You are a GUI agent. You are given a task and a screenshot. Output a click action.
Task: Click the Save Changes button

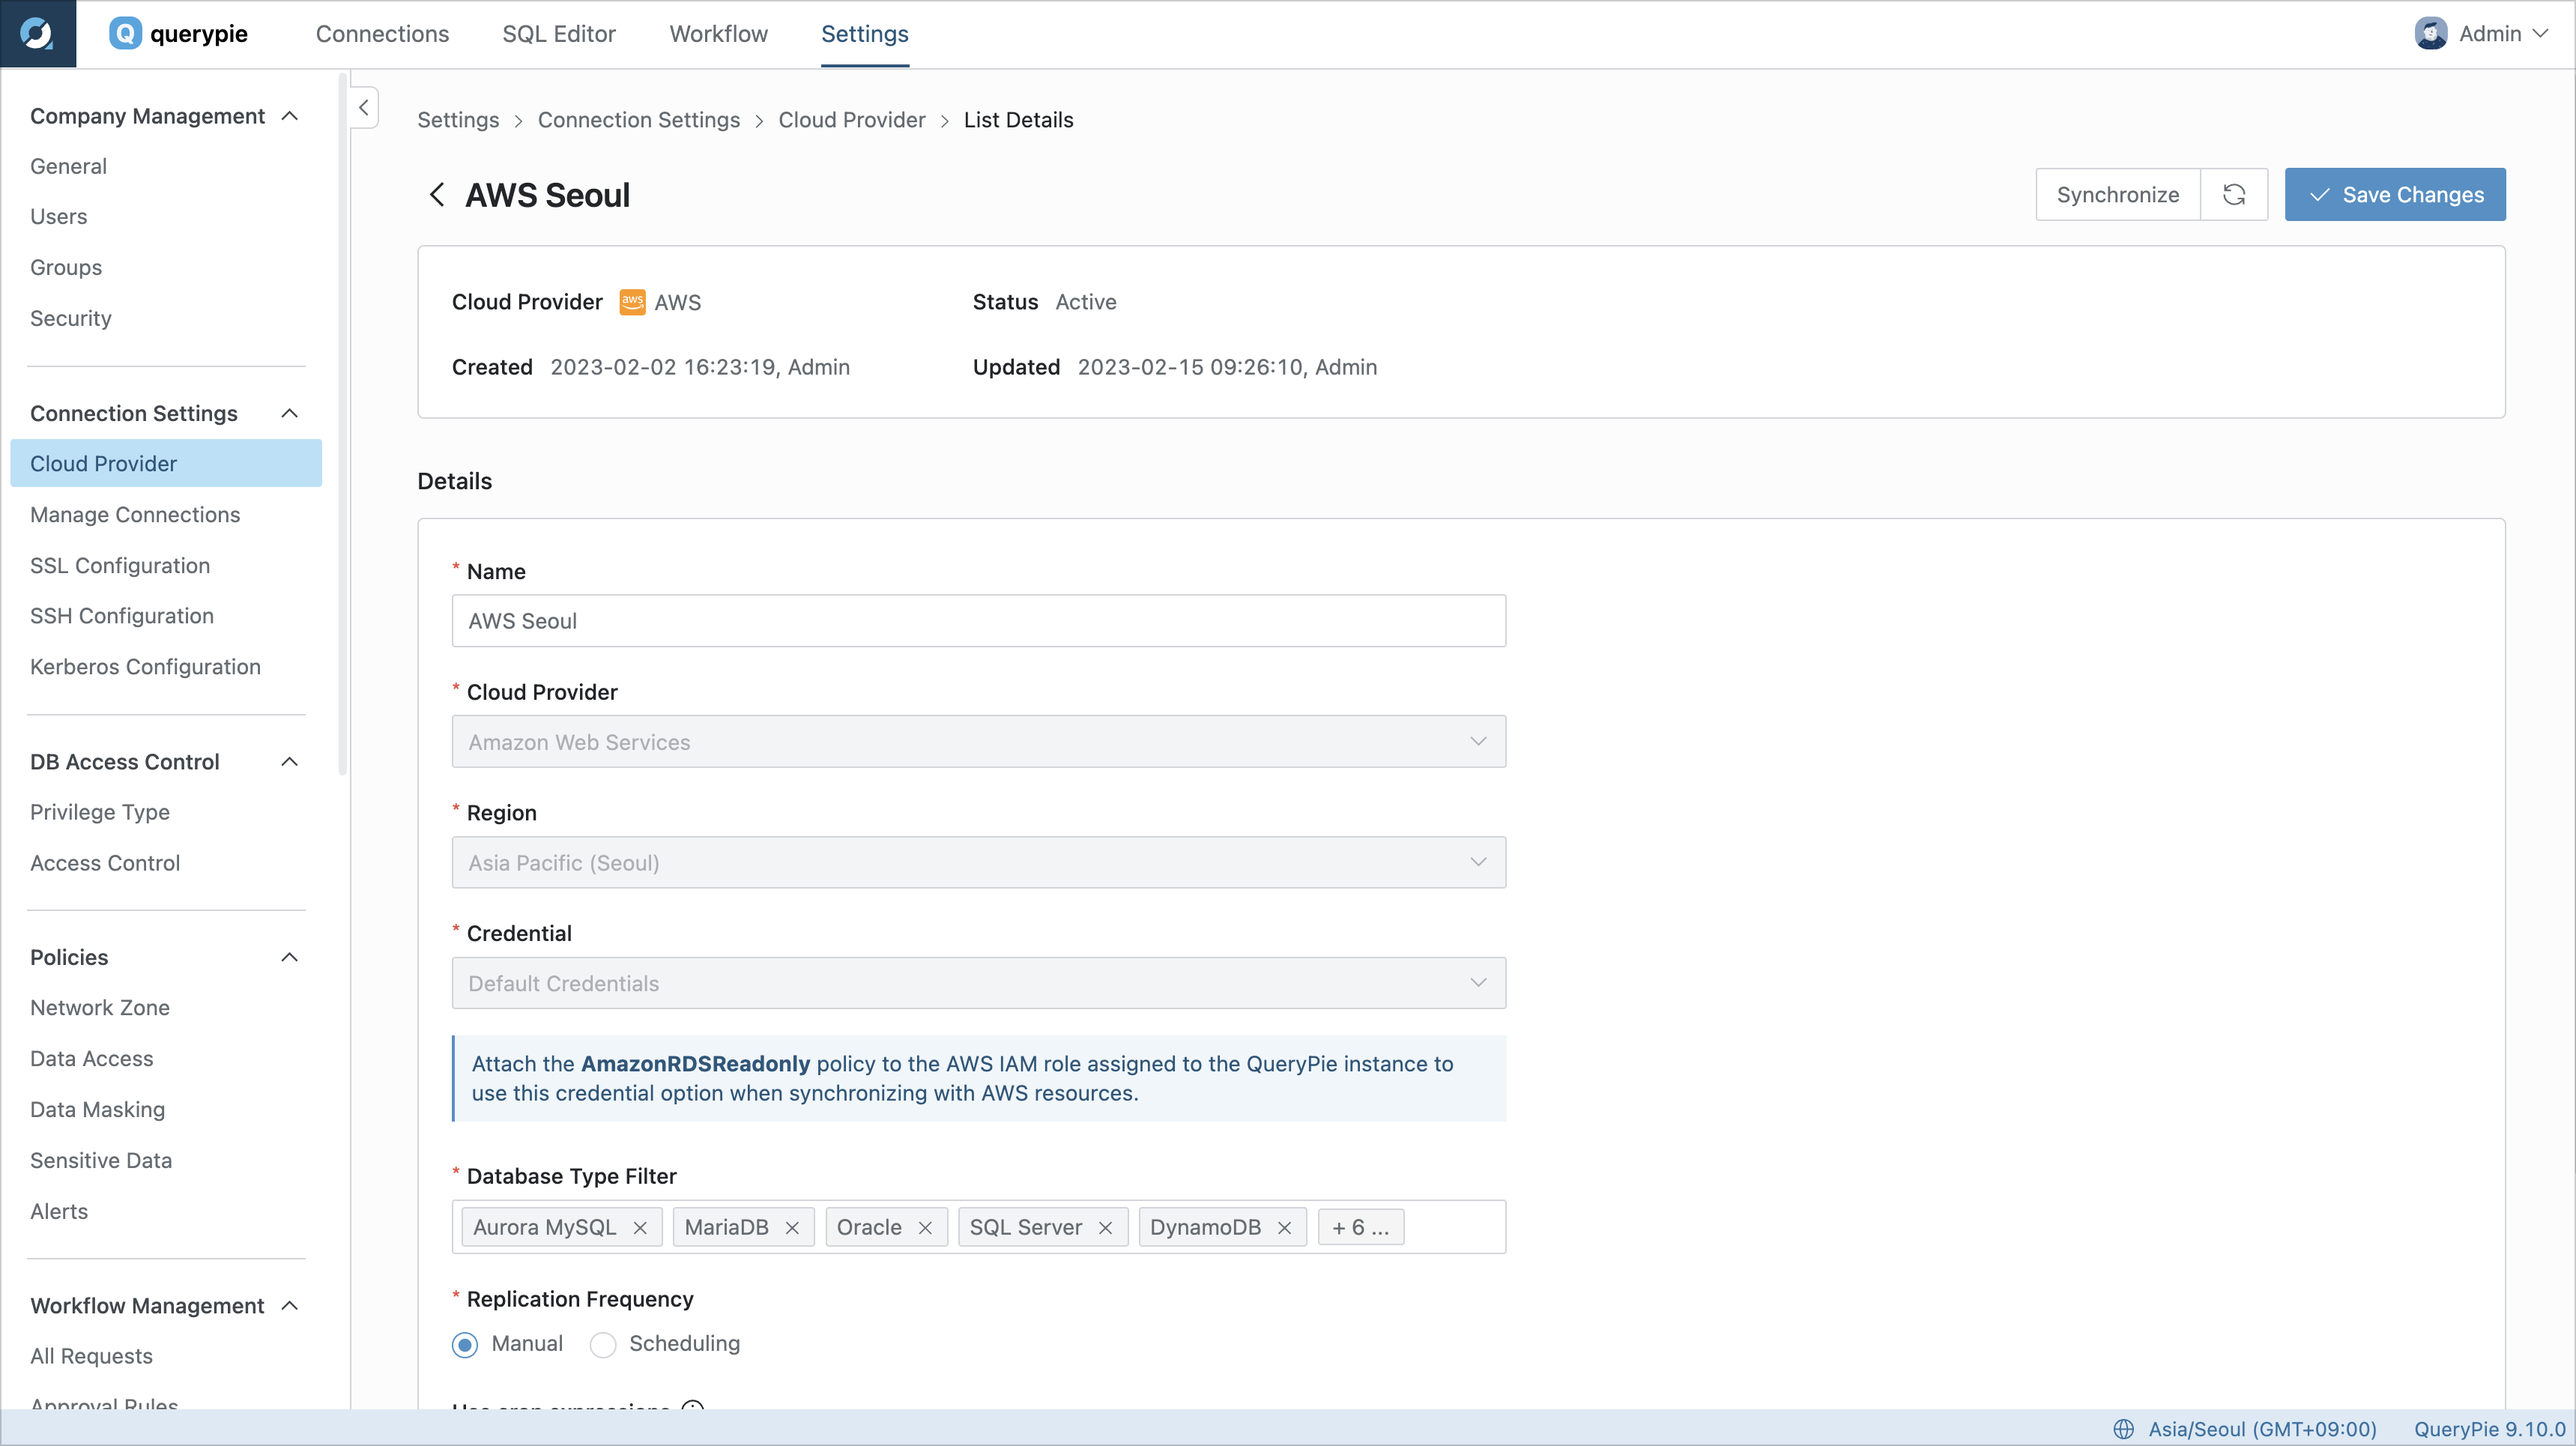2395,194
